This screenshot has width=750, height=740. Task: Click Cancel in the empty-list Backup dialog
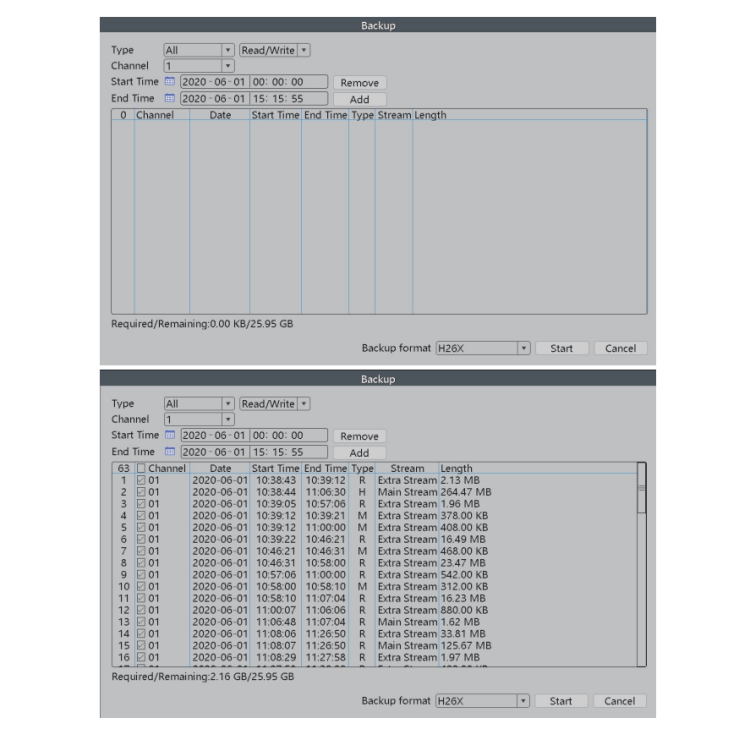[x=620, y=348]
